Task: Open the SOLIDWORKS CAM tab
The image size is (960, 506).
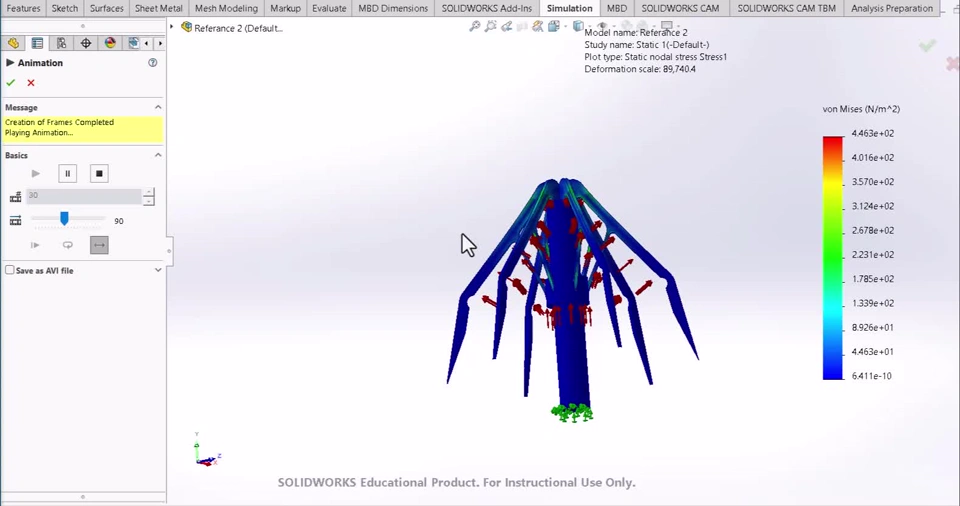Action: [680, 8]
